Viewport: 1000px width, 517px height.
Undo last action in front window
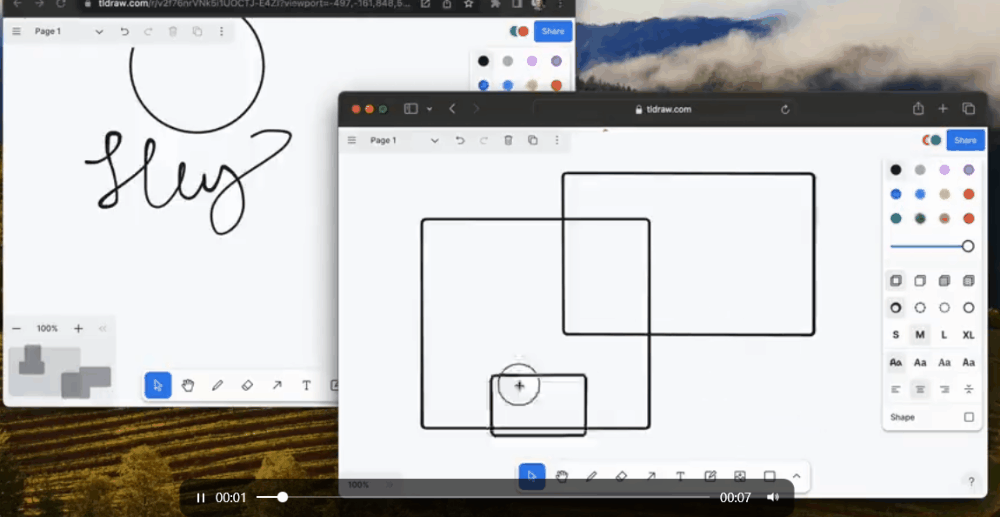point(460,140)
